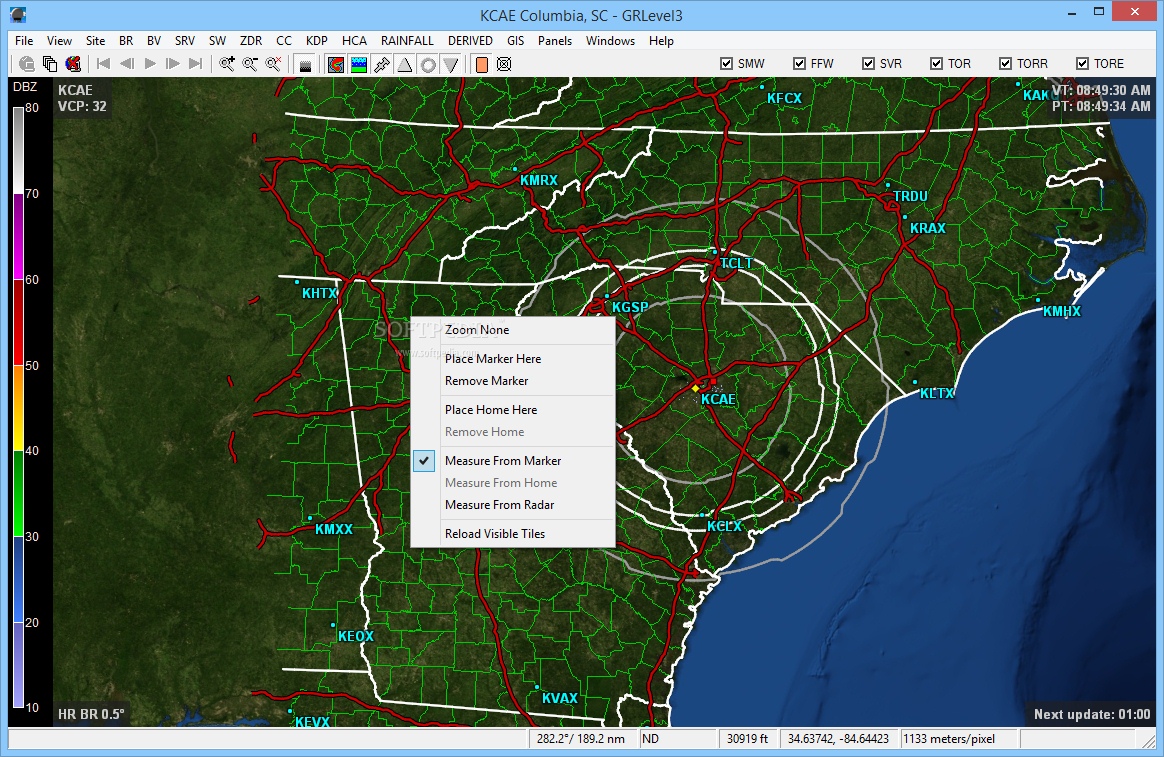Click the downward triangle toolbar icon

pyautogui.click(x=451, y=64)
